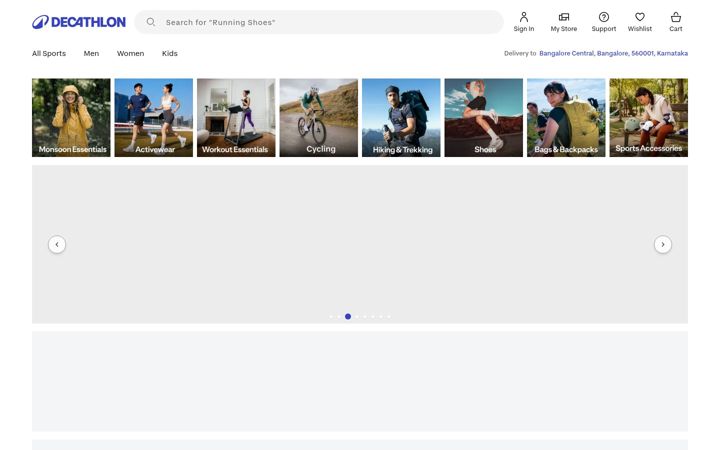Open the Sign In account icon
Screen dimensions: 720x450
click(523, 22)
